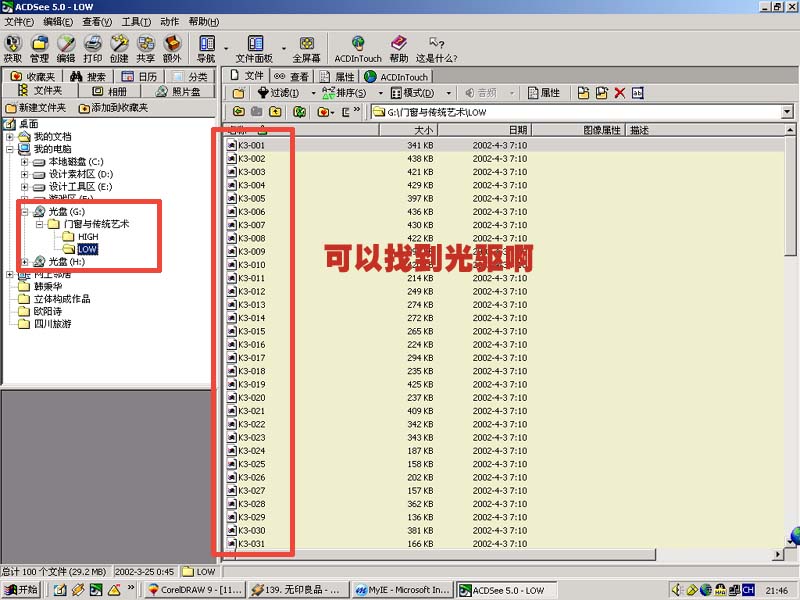The image size is (800, 600).
Task: Collapse the 我的电脑 tree node
Action: pos(10,149)
